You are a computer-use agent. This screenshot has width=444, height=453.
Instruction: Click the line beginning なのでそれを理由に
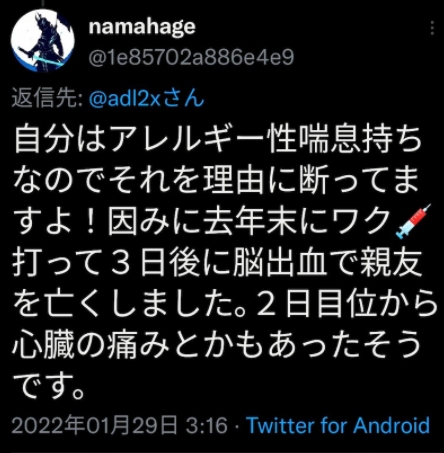tap(216, 180)
